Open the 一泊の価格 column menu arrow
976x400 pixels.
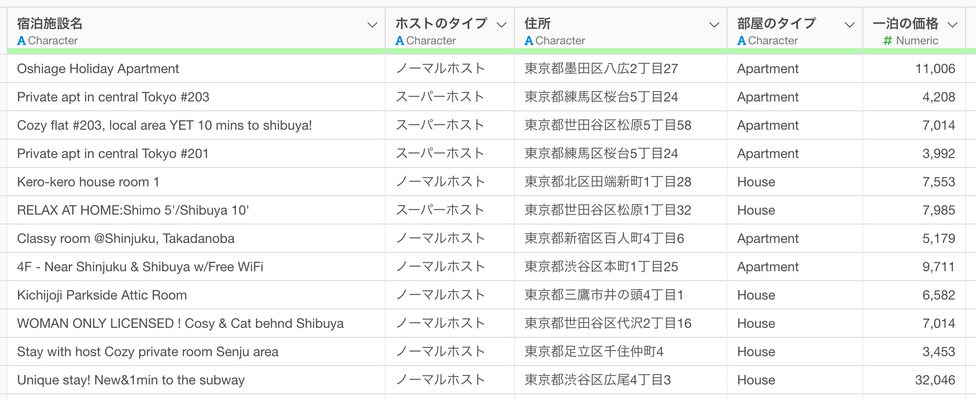pyautogui.click(x=952, y=25)
